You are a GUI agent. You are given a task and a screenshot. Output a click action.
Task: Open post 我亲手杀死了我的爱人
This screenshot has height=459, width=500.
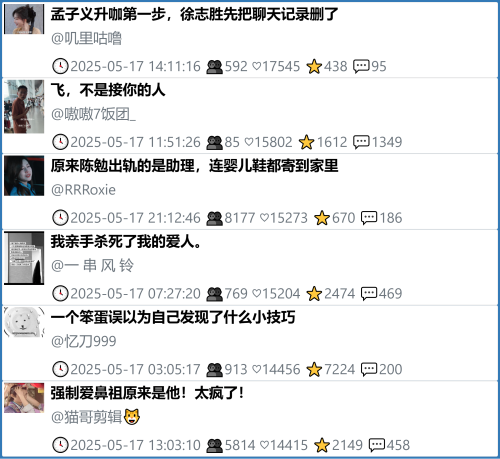tap(126, 241)
